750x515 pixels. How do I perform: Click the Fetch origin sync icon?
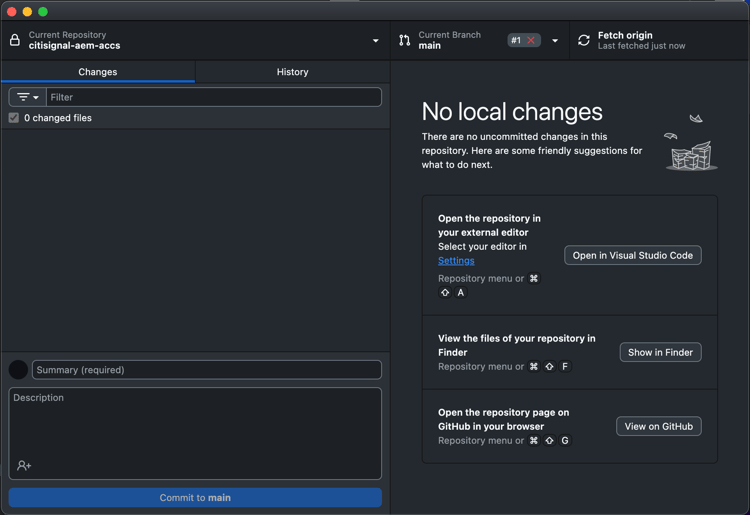click(x=584, y=40)
